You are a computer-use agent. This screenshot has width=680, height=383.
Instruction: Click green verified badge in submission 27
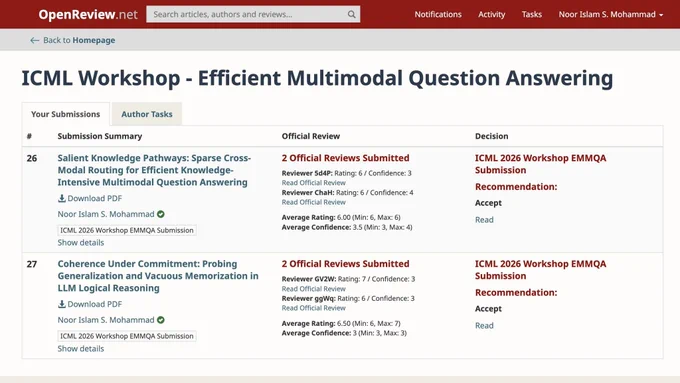pyautogui.click(x=161, y=320)
